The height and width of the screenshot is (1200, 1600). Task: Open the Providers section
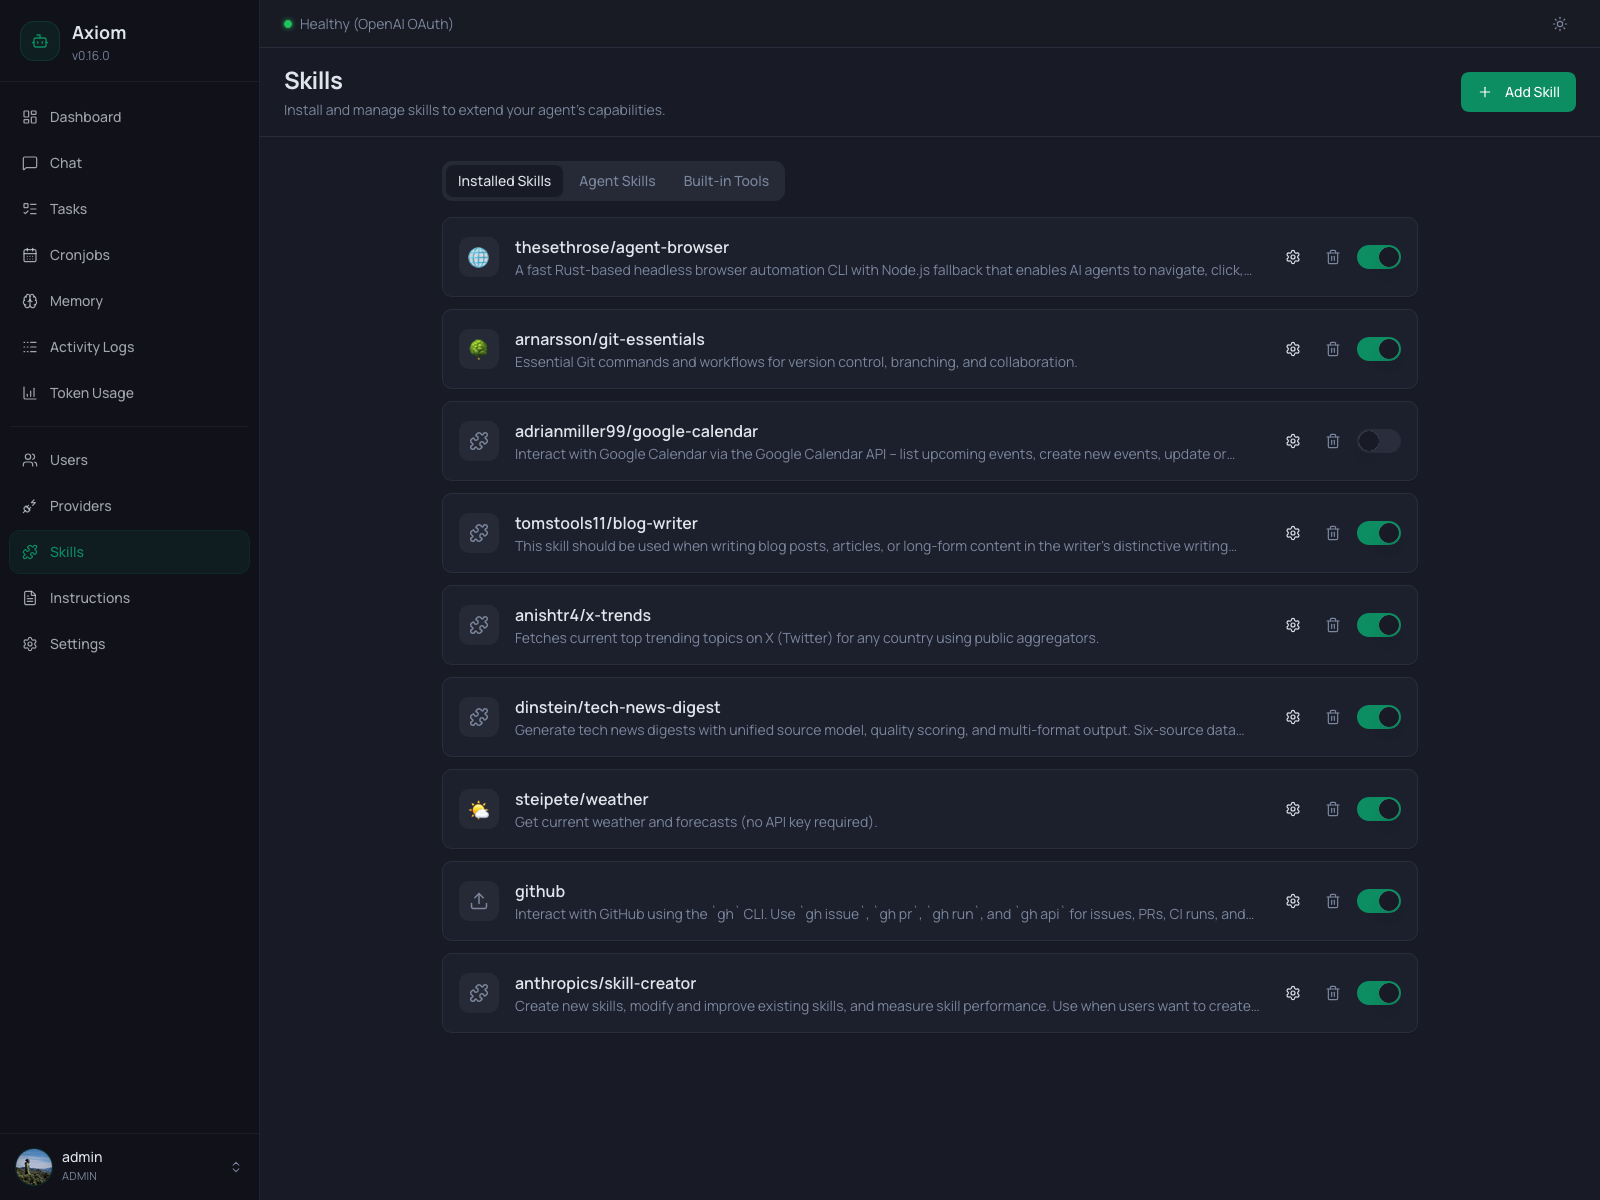point(80,506)
